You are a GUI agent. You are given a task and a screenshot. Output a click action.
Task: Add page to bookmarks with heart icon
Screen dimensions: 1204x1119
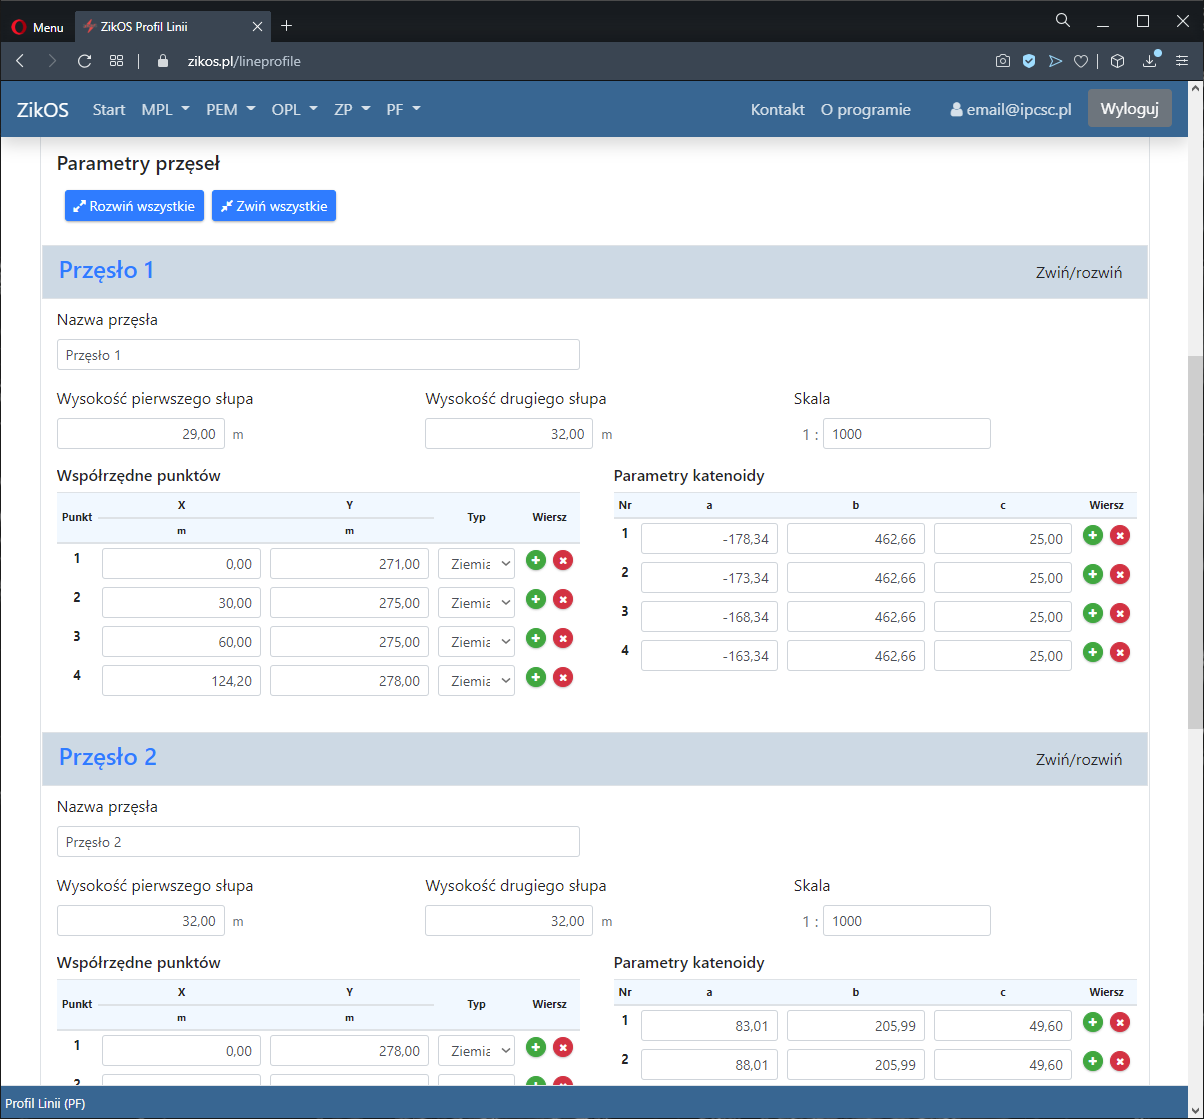point(1081,61)
